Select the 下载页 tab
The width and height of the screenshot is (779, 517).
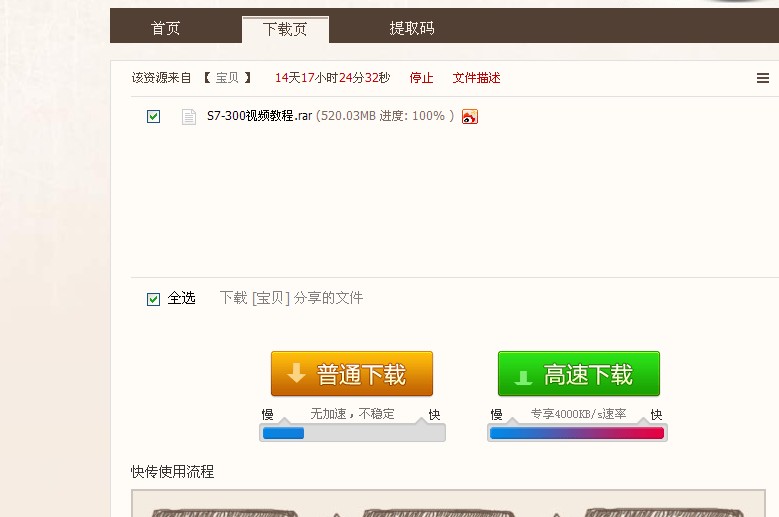coord(285,29)
